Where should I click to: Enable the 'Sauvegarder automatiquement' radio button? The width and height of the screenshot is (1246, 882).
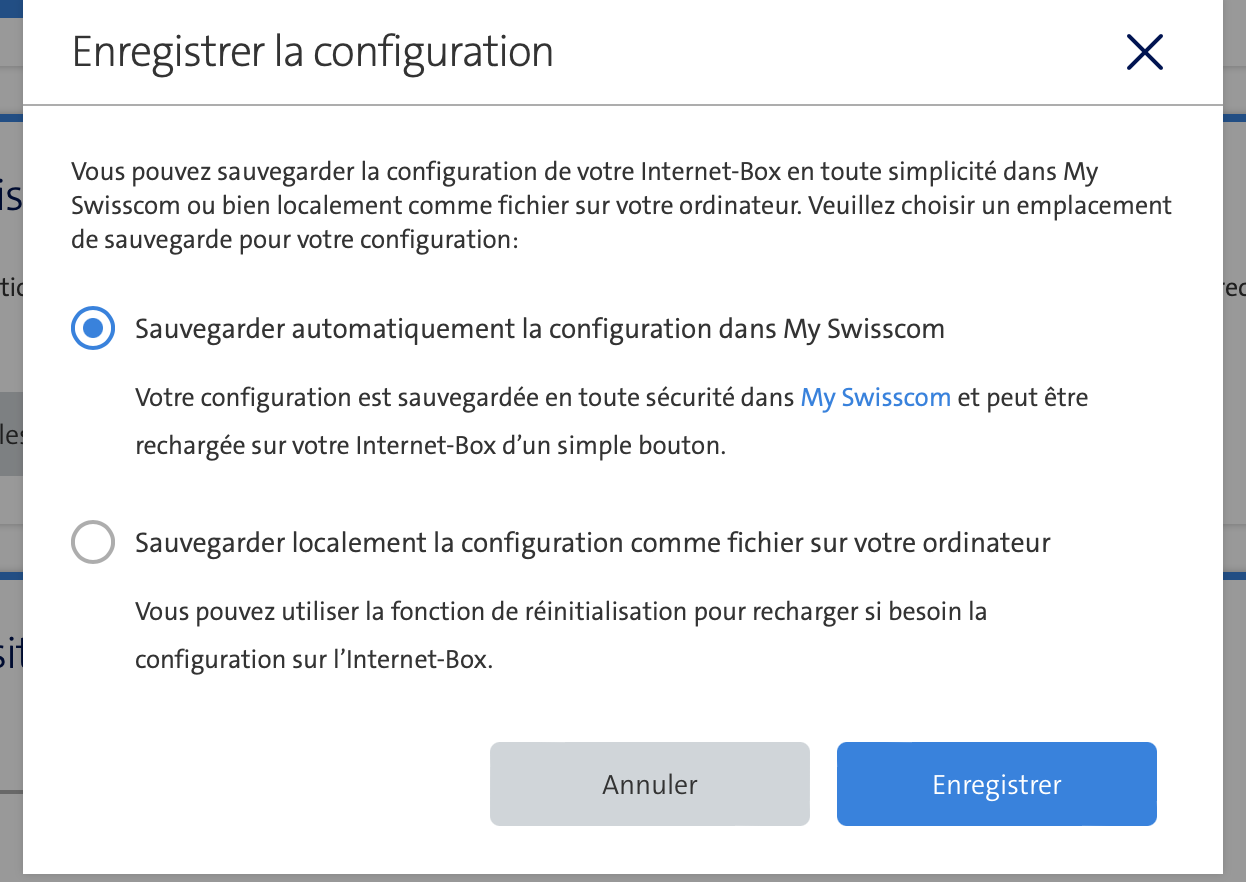click(x=92, y=328)
